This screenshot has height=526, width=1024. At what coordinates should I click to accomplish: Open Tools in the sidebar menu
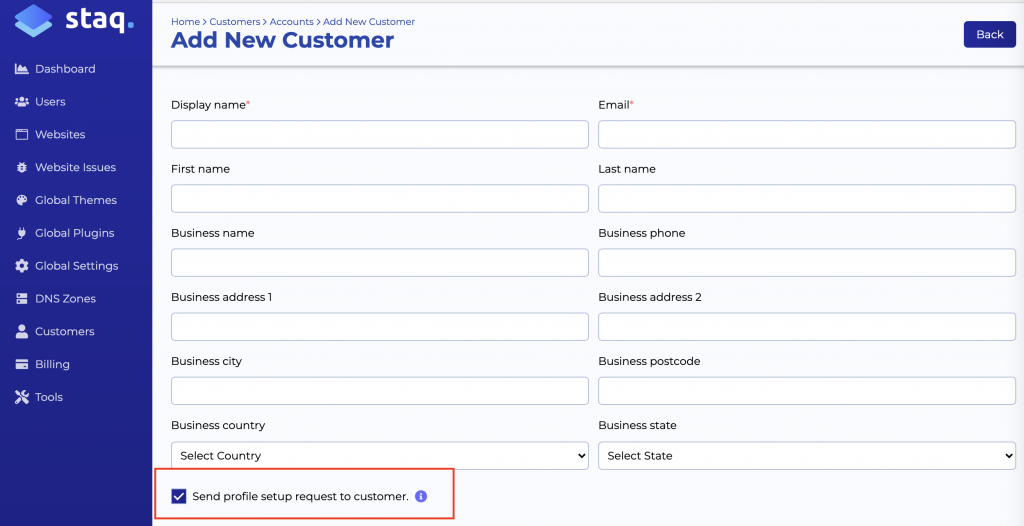click(48, 397)
